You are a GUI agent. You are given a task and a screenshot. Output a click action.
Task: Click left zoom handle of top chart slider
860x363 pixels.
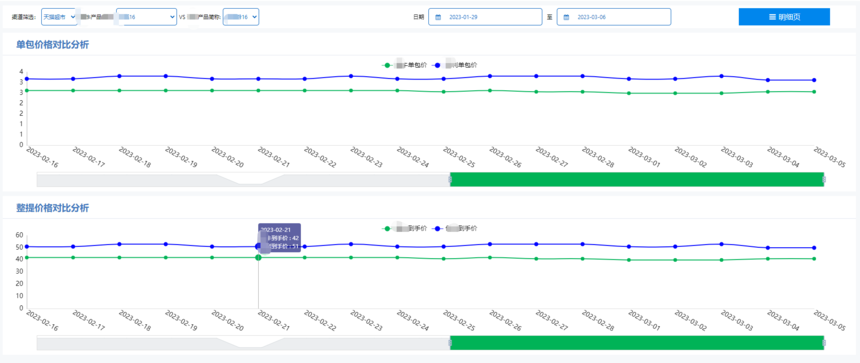pyautogui.click(x=450, y=179)
